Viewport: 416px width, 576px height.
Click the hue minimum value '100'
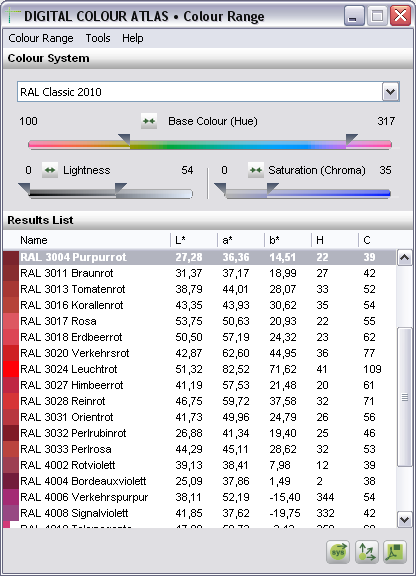coord(28,121)
